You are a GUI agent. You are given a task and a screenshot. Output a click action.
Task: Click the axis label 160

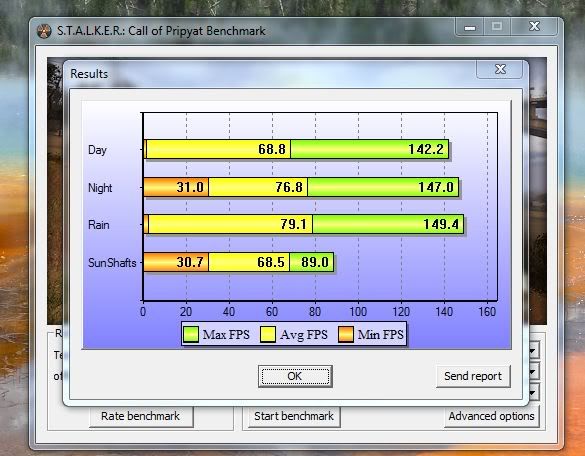(x=487, y=312)
